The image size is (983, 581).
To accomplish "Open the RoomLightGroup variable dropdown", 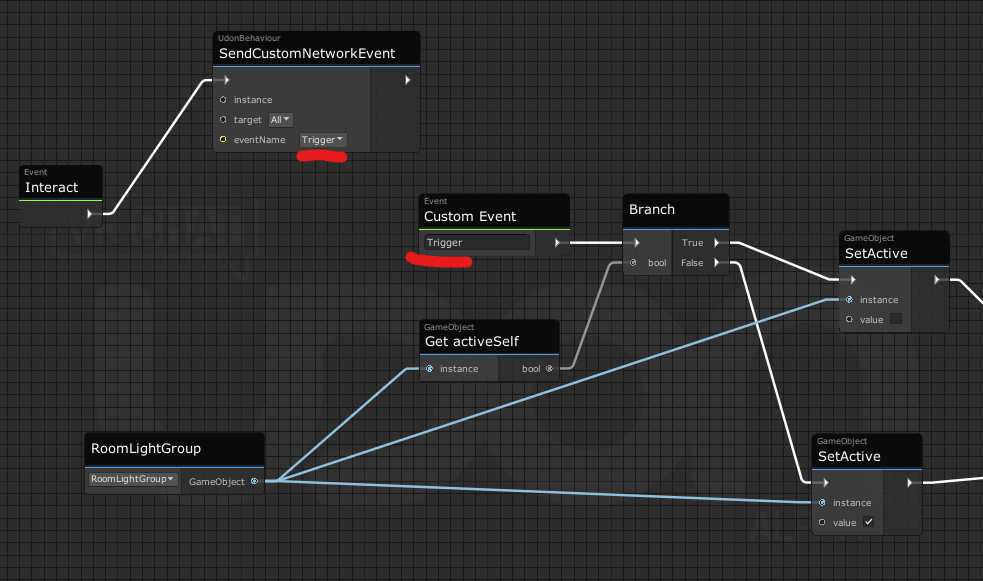I will click(x=133, y=479).
